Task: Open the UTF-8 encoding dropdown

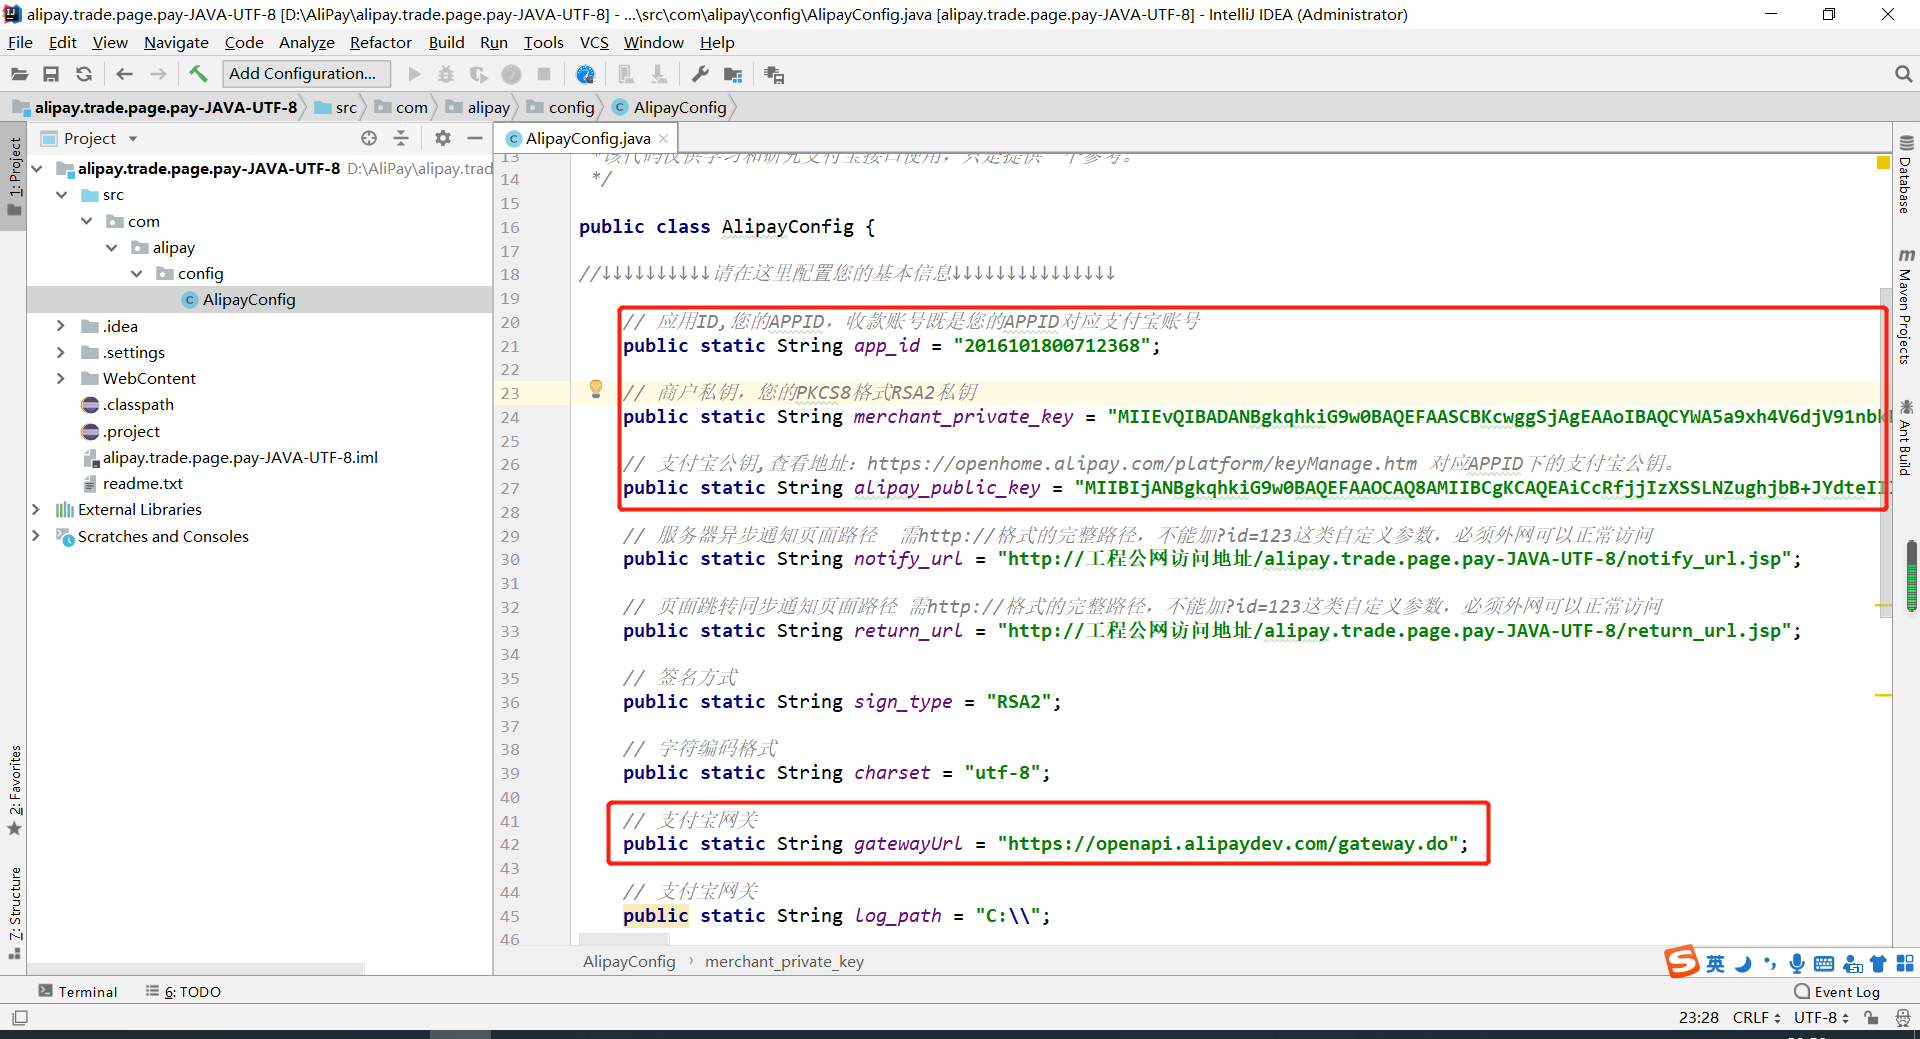Action: coord(1818,1017)
